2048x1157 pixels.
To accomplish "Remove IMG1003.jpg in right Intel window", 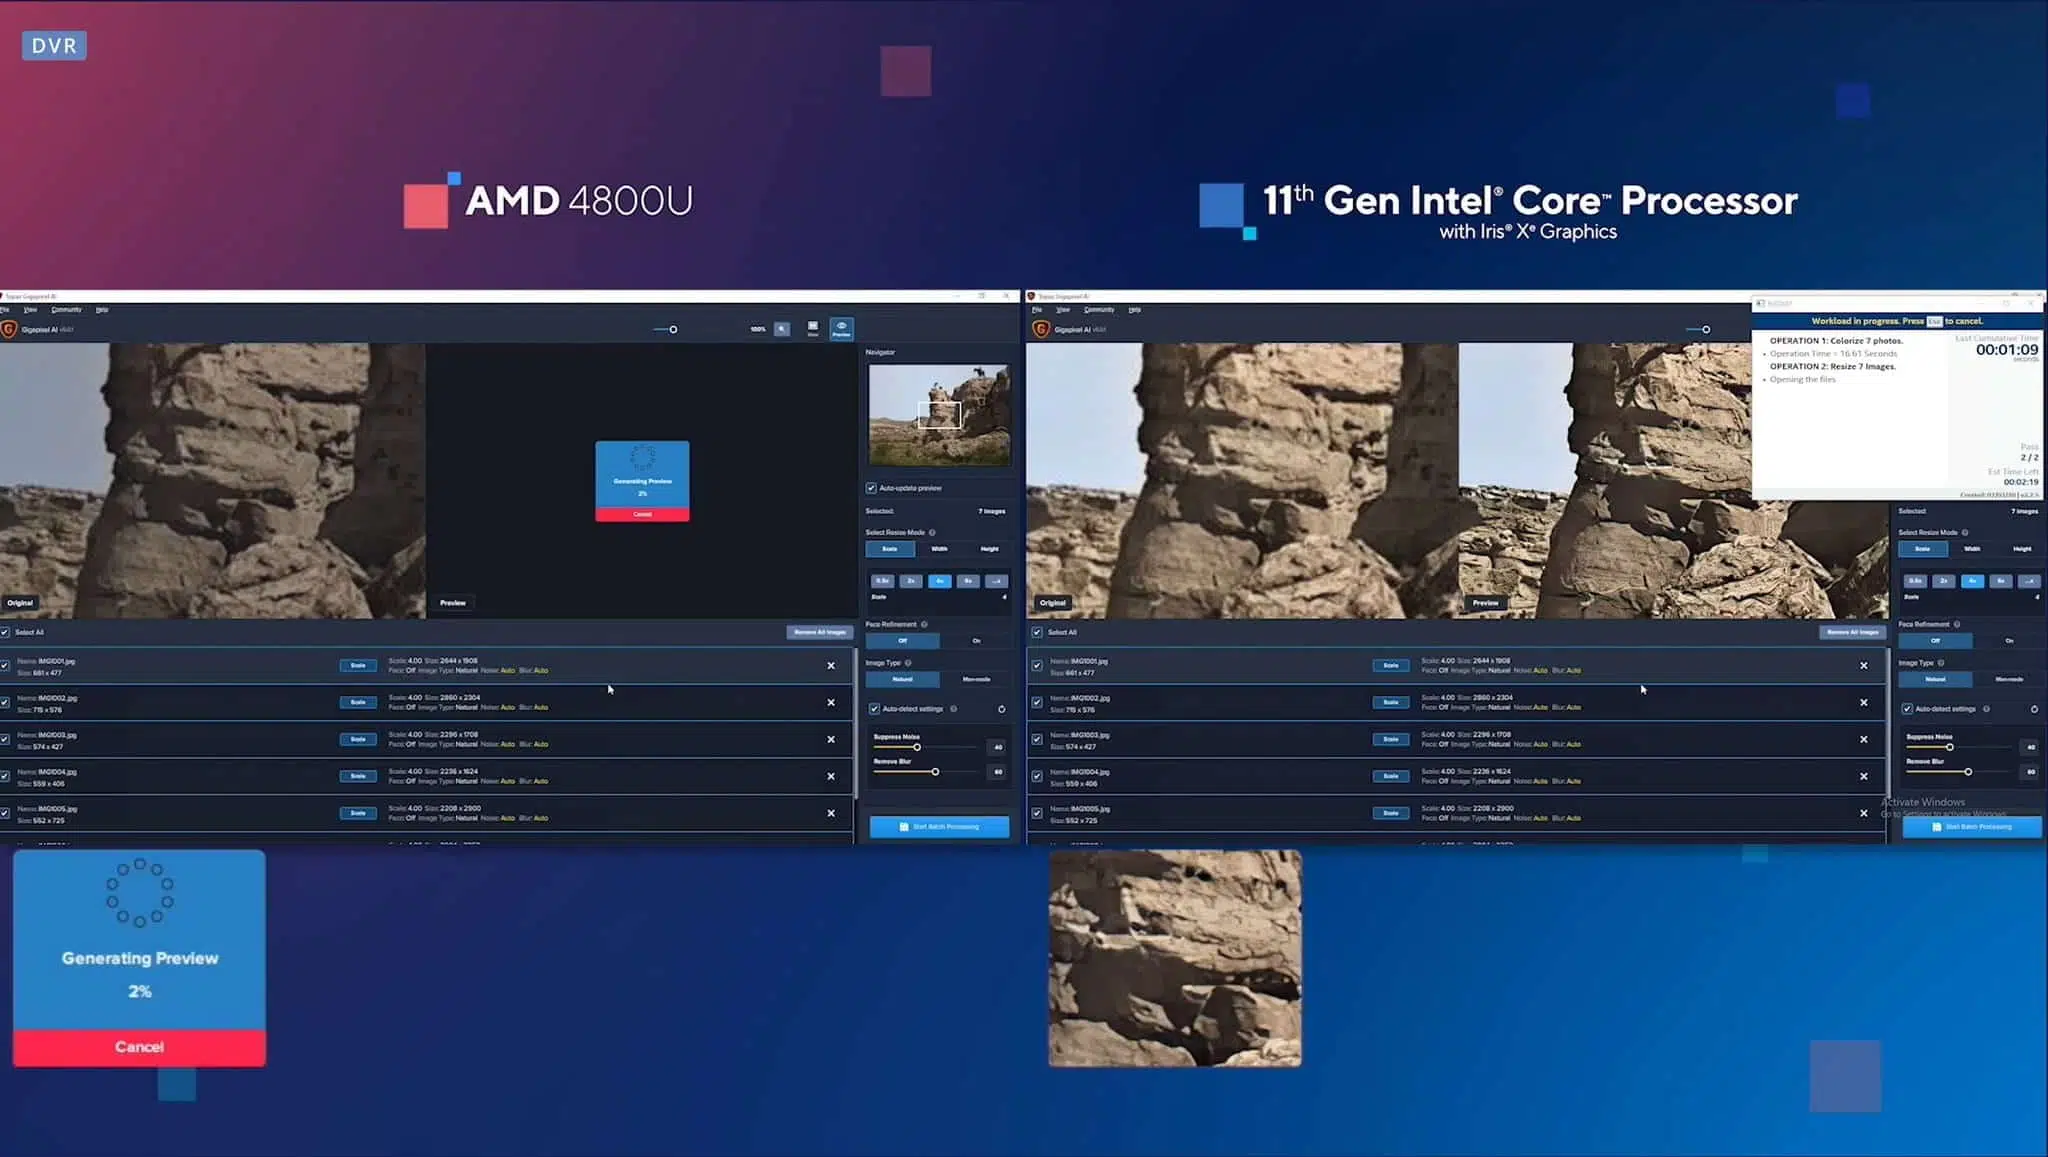I will pos(1864,740).
